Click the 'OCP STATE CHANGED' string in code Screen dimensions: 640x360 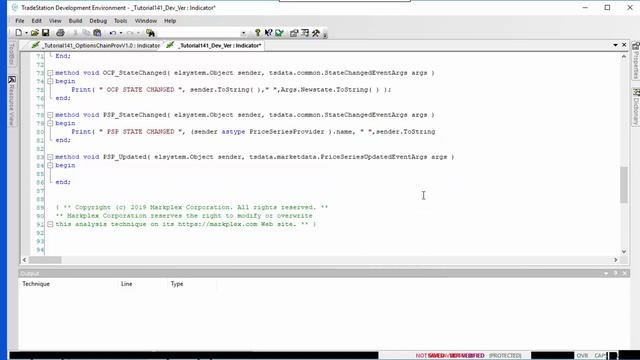point(140,90)
